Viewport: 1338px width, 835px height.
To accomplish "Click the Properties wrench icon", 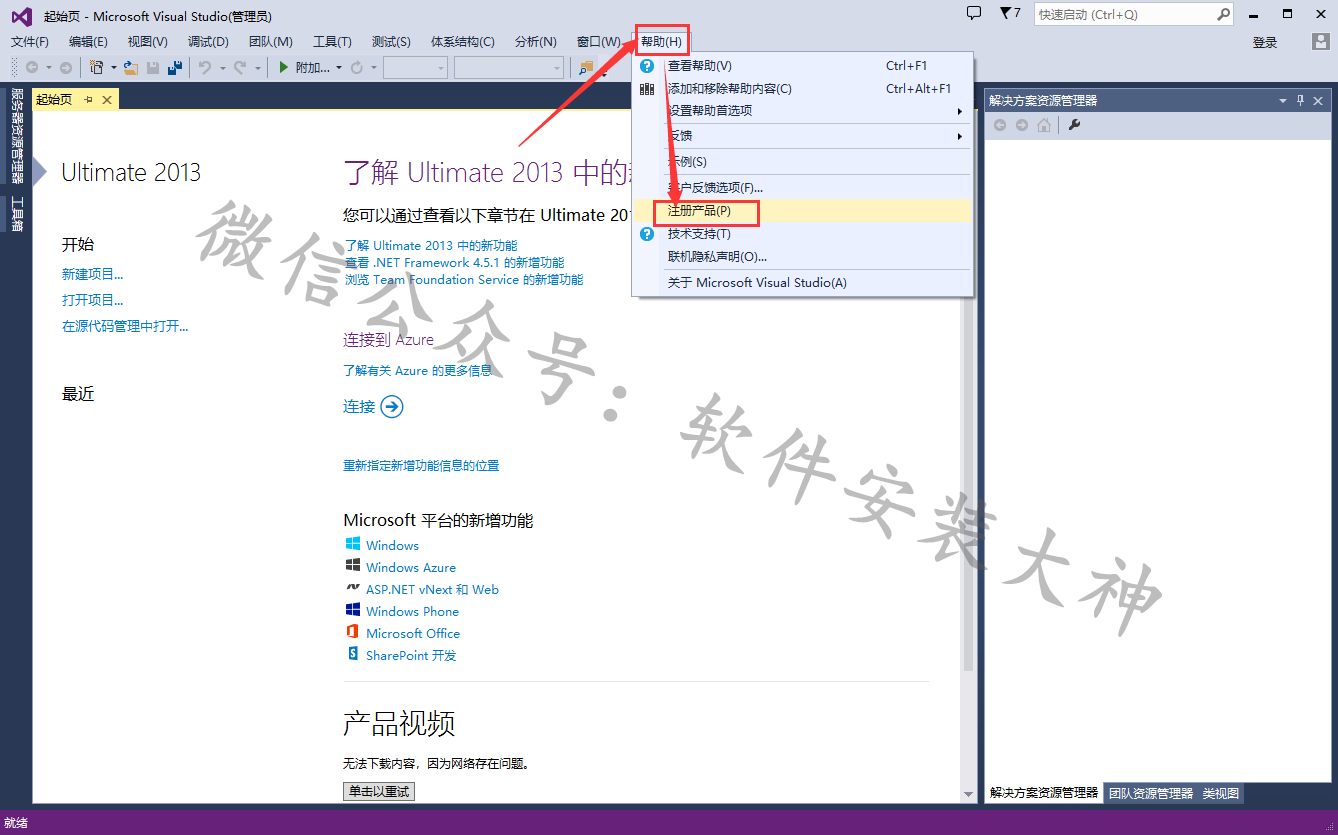I will [x=1075, y=125].
